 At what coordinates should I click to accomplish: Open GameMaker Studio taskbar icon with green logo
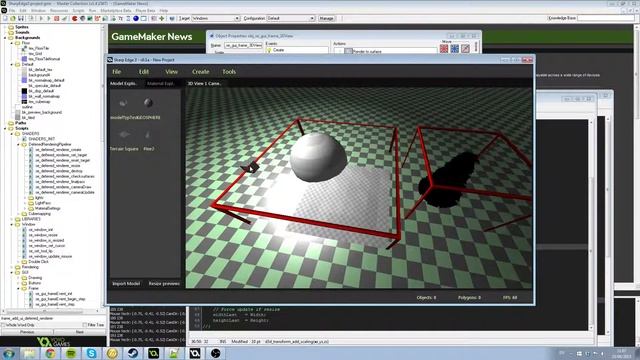coord(153,353)
